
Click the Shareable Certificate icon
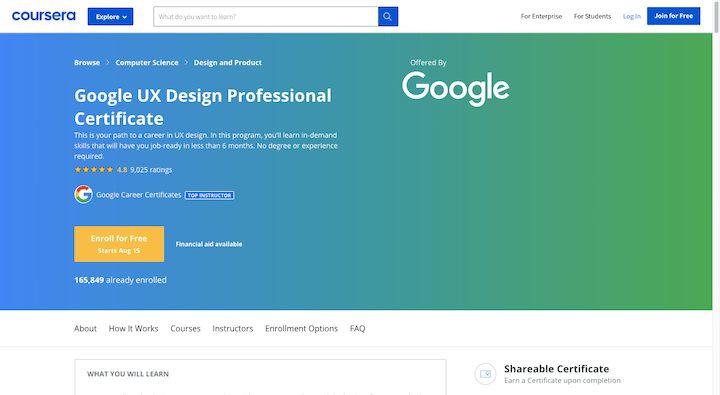click(485, 374)
